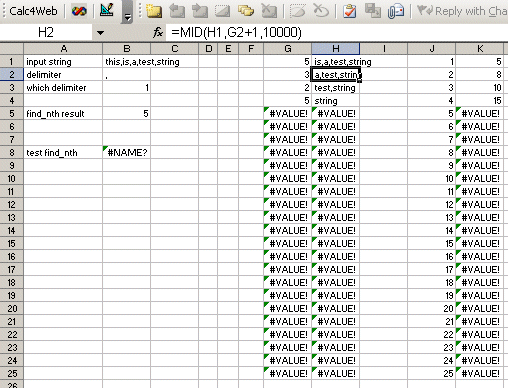Click the fx insert function button
The image size is (508, 388).
[x=158, y=33]
